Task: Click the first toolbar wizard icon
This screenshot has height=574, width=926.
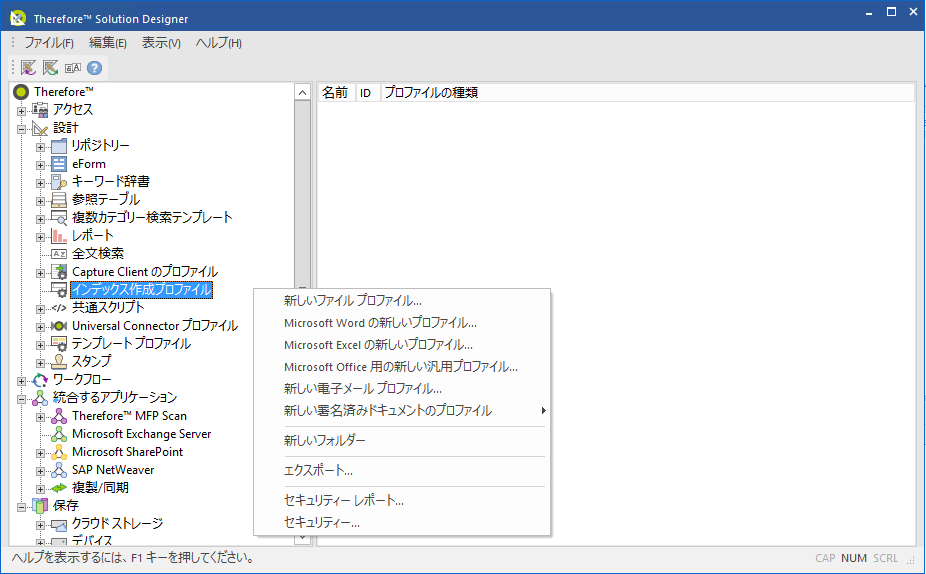Action: [x=28, y=68]
